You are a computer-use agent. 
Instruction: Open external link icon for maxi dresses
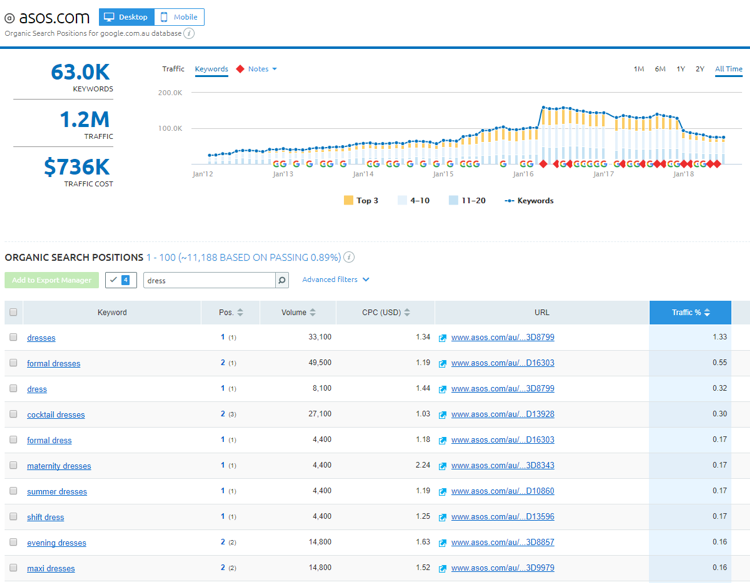tap(442, 569)
